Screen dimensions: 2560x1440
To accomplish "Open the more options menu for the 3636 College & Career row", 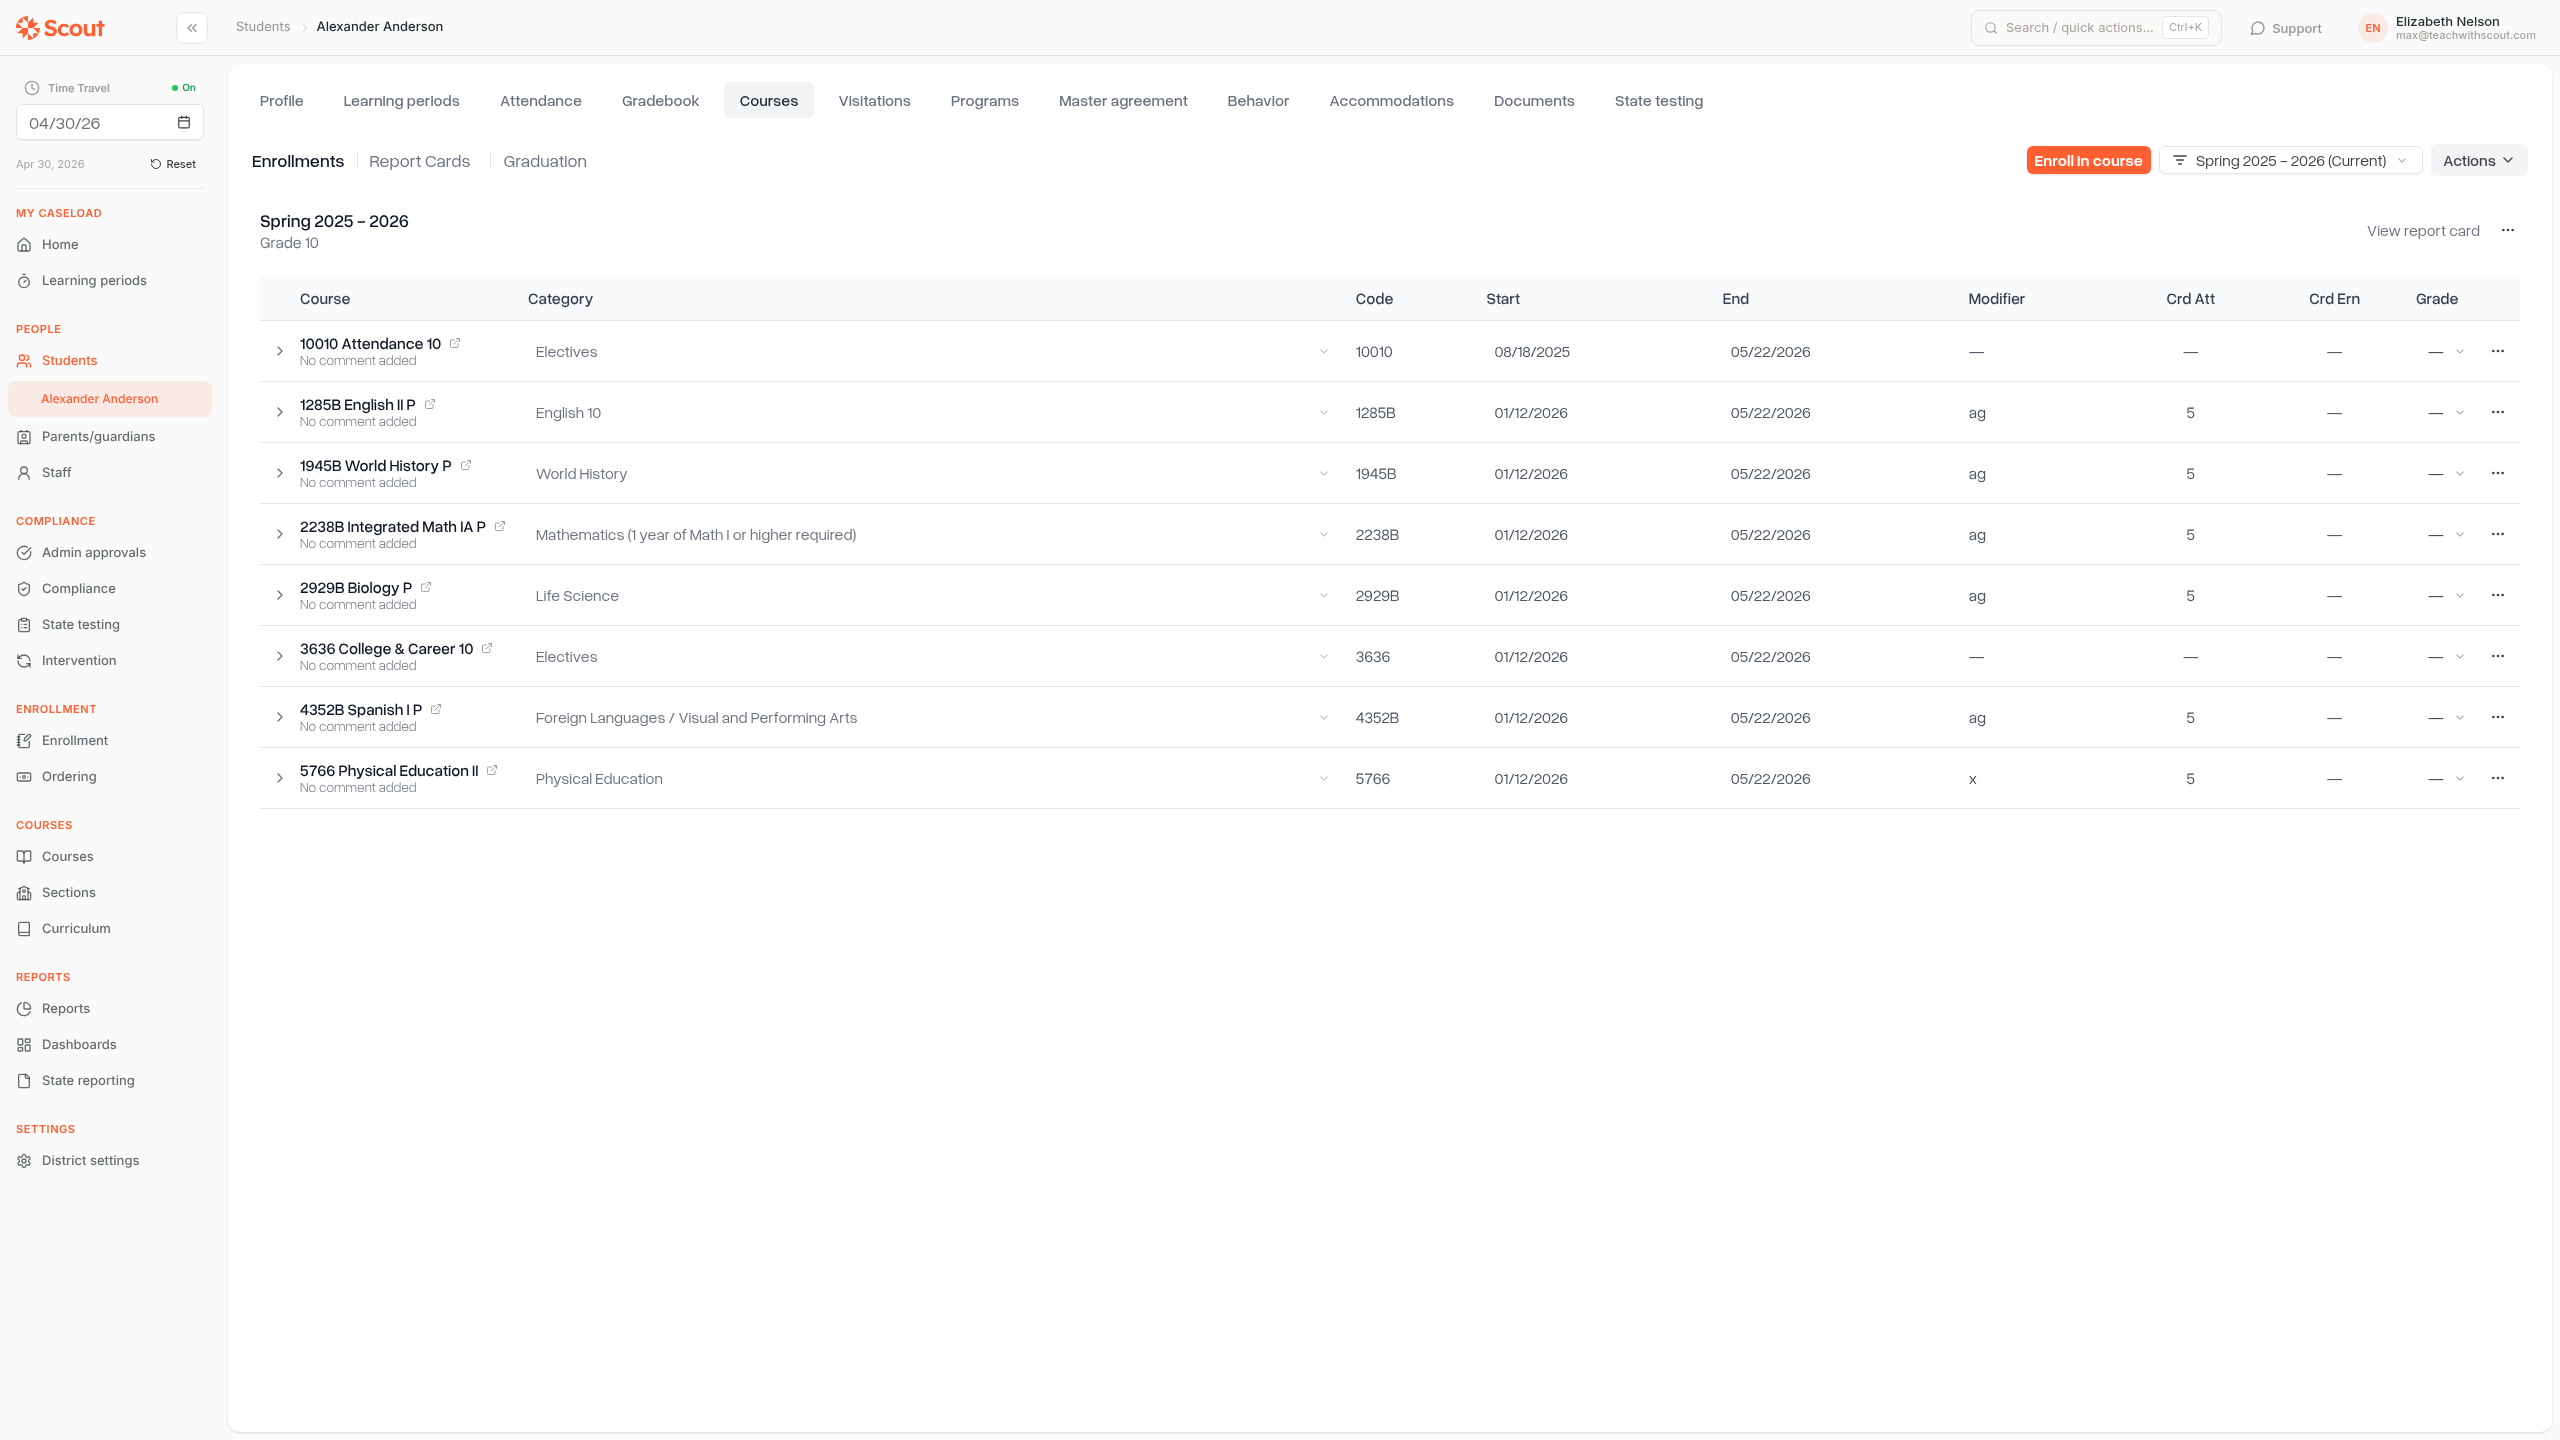I will click(x=2498, y=656).
